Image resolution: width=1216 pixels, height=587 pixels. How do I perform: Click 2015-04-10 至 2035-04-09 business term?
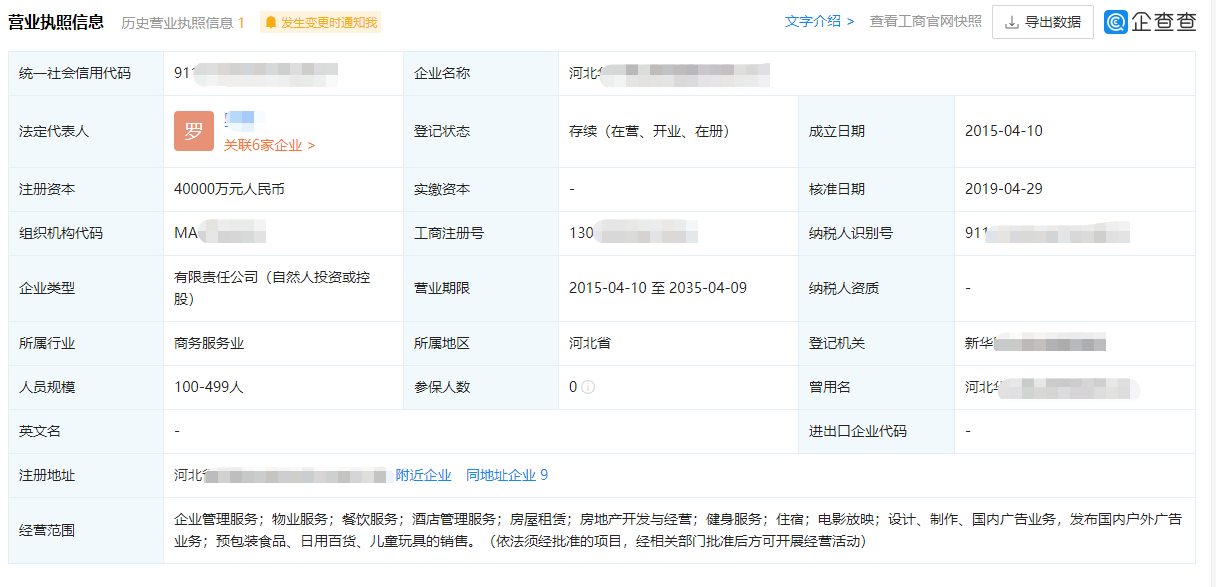[x=658, y=288]
